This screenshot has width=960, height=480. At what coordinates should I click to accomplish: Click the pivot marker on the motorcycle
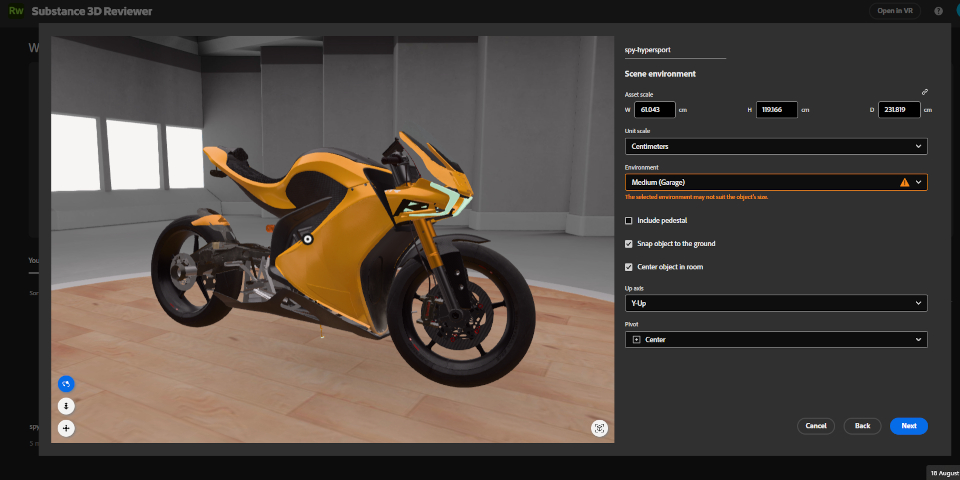308,240
